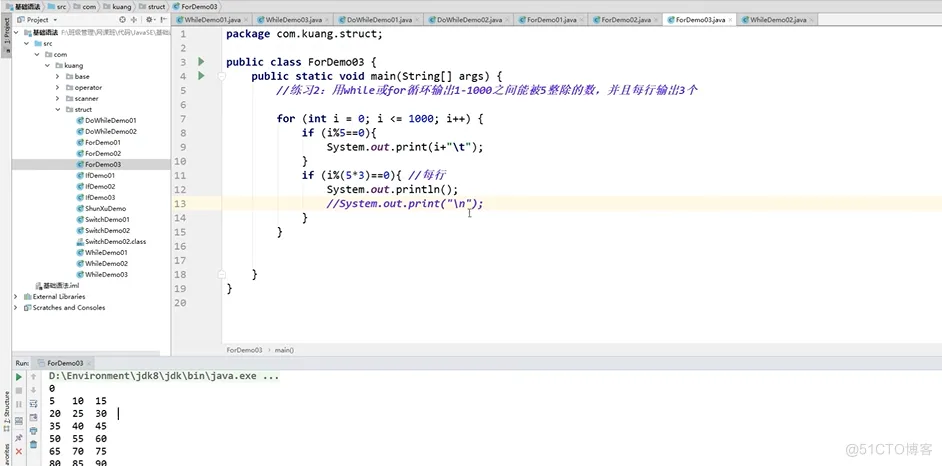Click fold end marker at line 18
This screenshot has height=466, width=942.
222,274
